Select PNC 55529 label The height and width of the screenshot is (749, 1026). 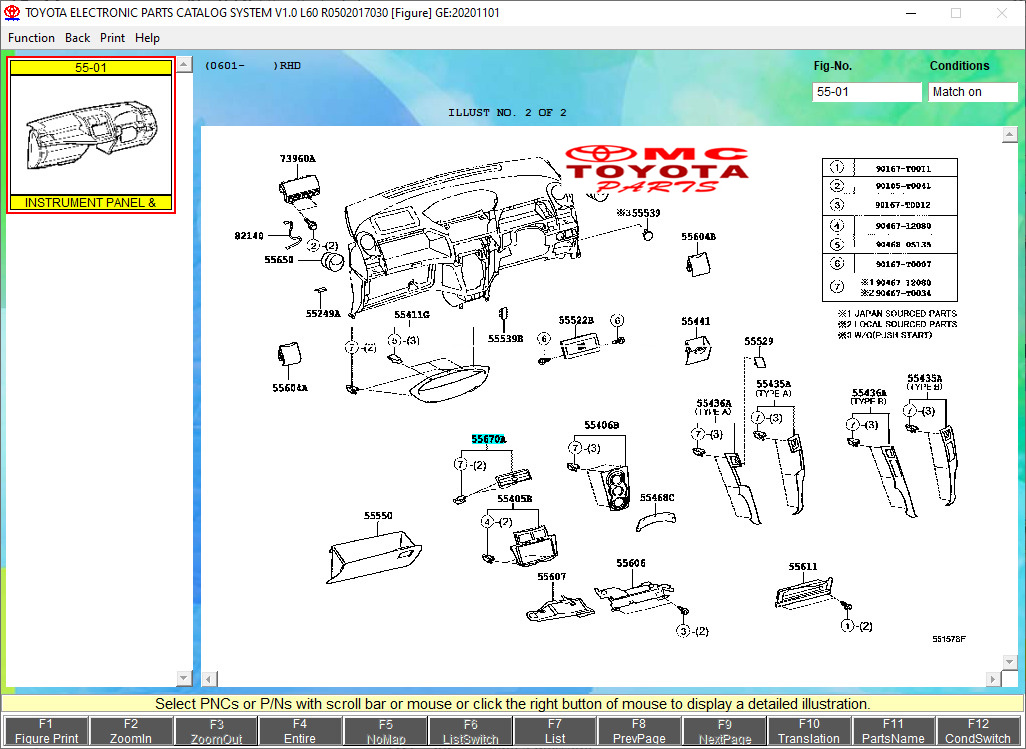click(x=759, y=341)
